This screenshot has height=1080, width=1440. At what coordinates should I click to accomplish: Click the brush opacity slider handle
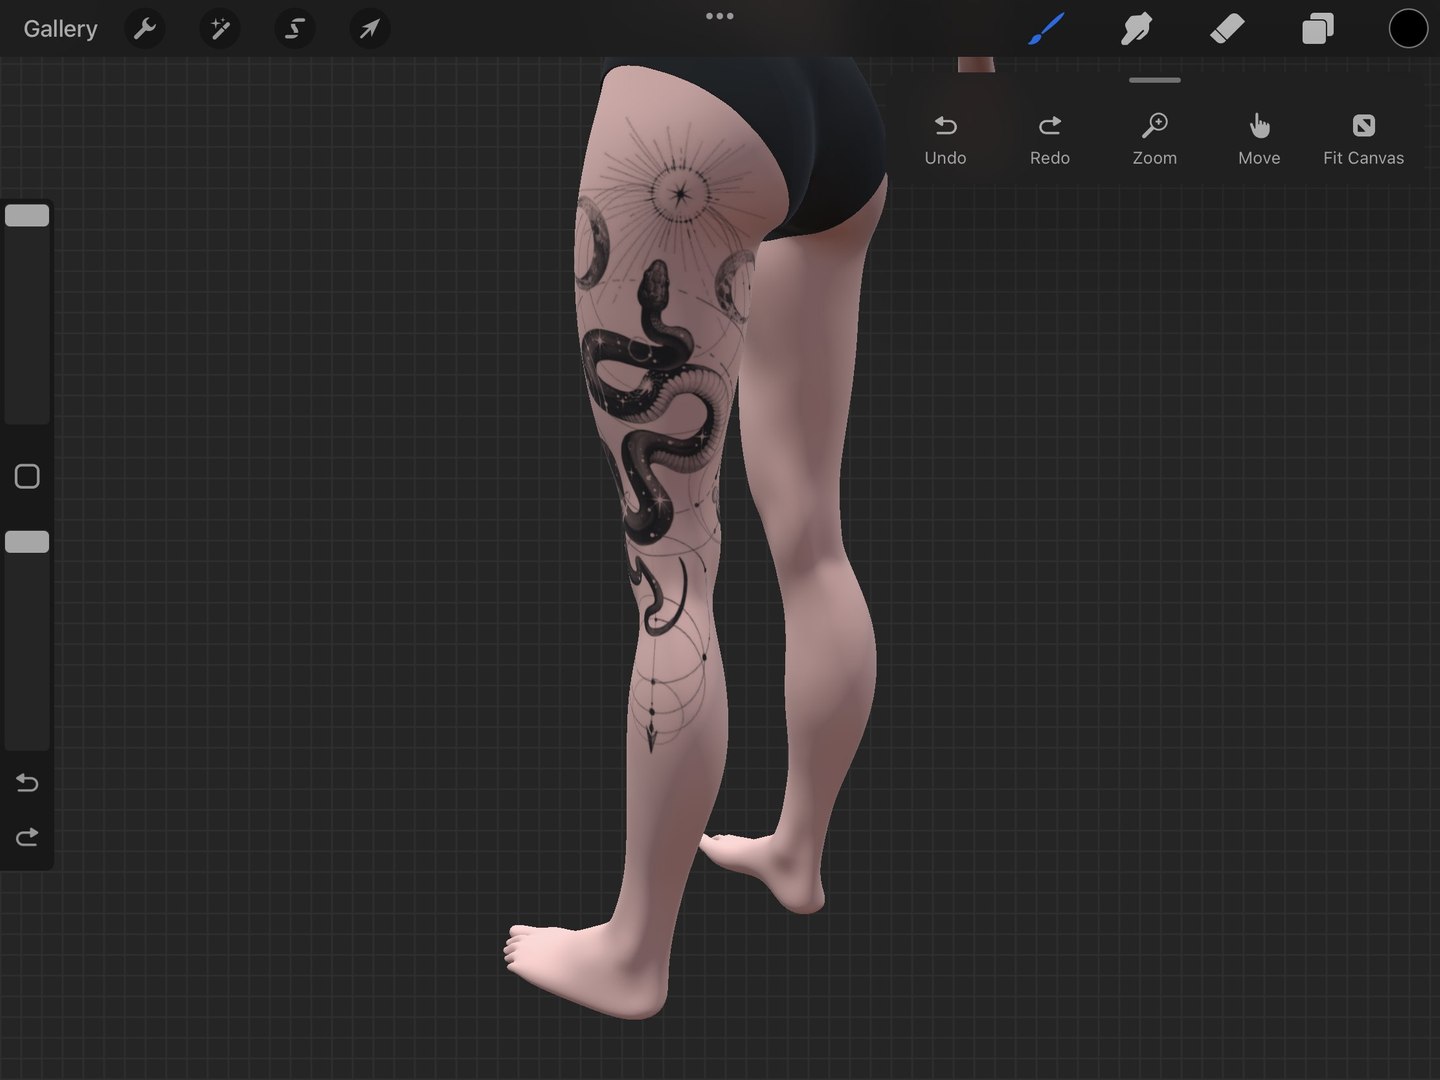[27, 541]
